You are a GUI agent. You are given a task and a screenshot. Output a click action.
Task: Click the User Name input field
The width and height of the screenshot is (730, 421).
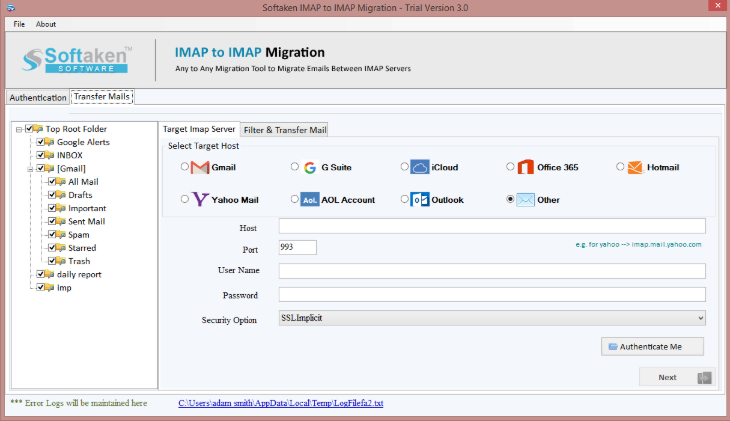pyautogui.click(x=492, y=271)
